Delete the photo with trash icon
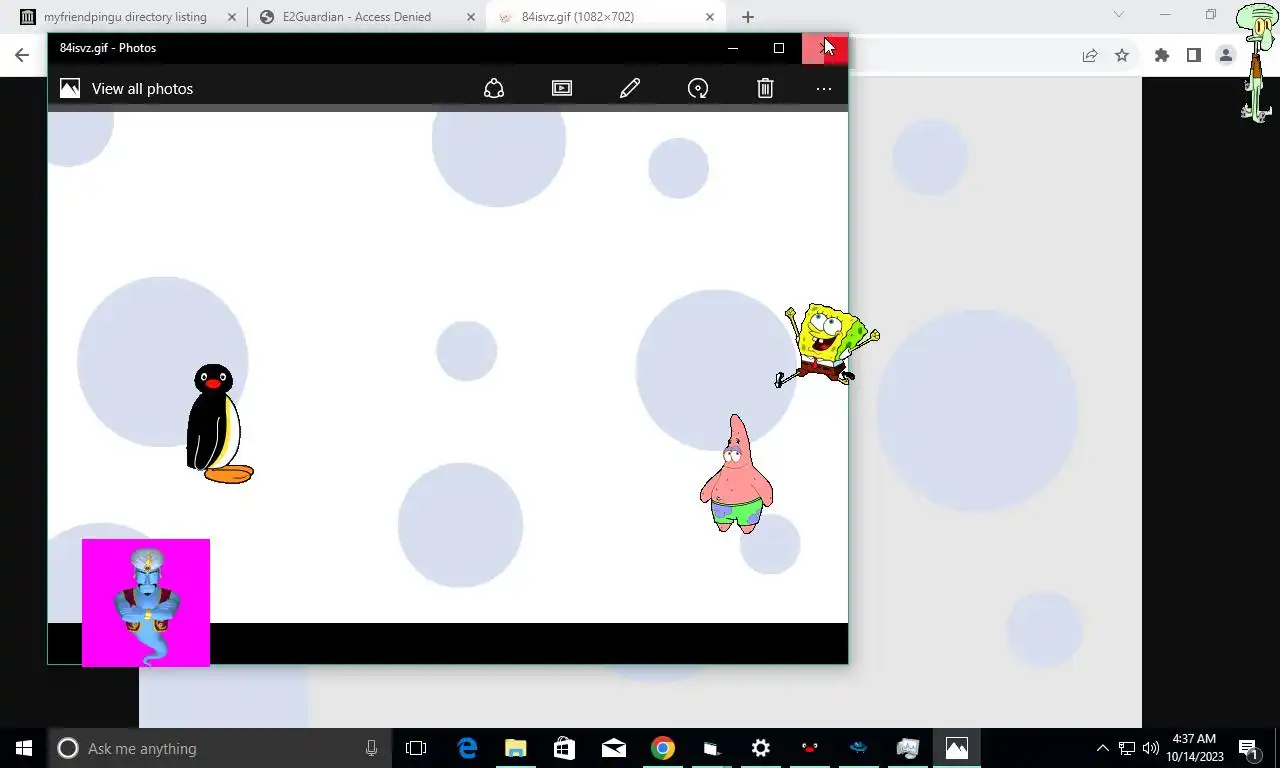1280x768 pixels. tap(765, 88)
